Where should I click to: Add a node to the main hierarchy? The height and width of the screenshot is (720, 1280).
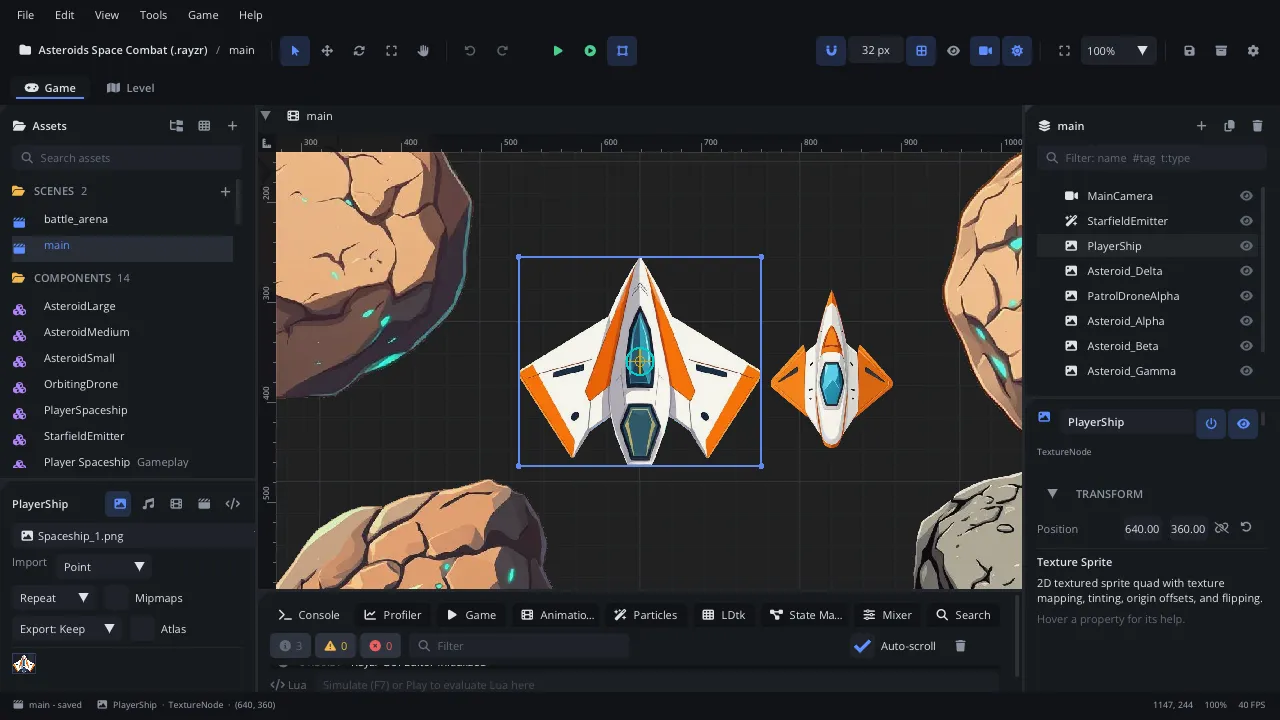coord(1201,126)
